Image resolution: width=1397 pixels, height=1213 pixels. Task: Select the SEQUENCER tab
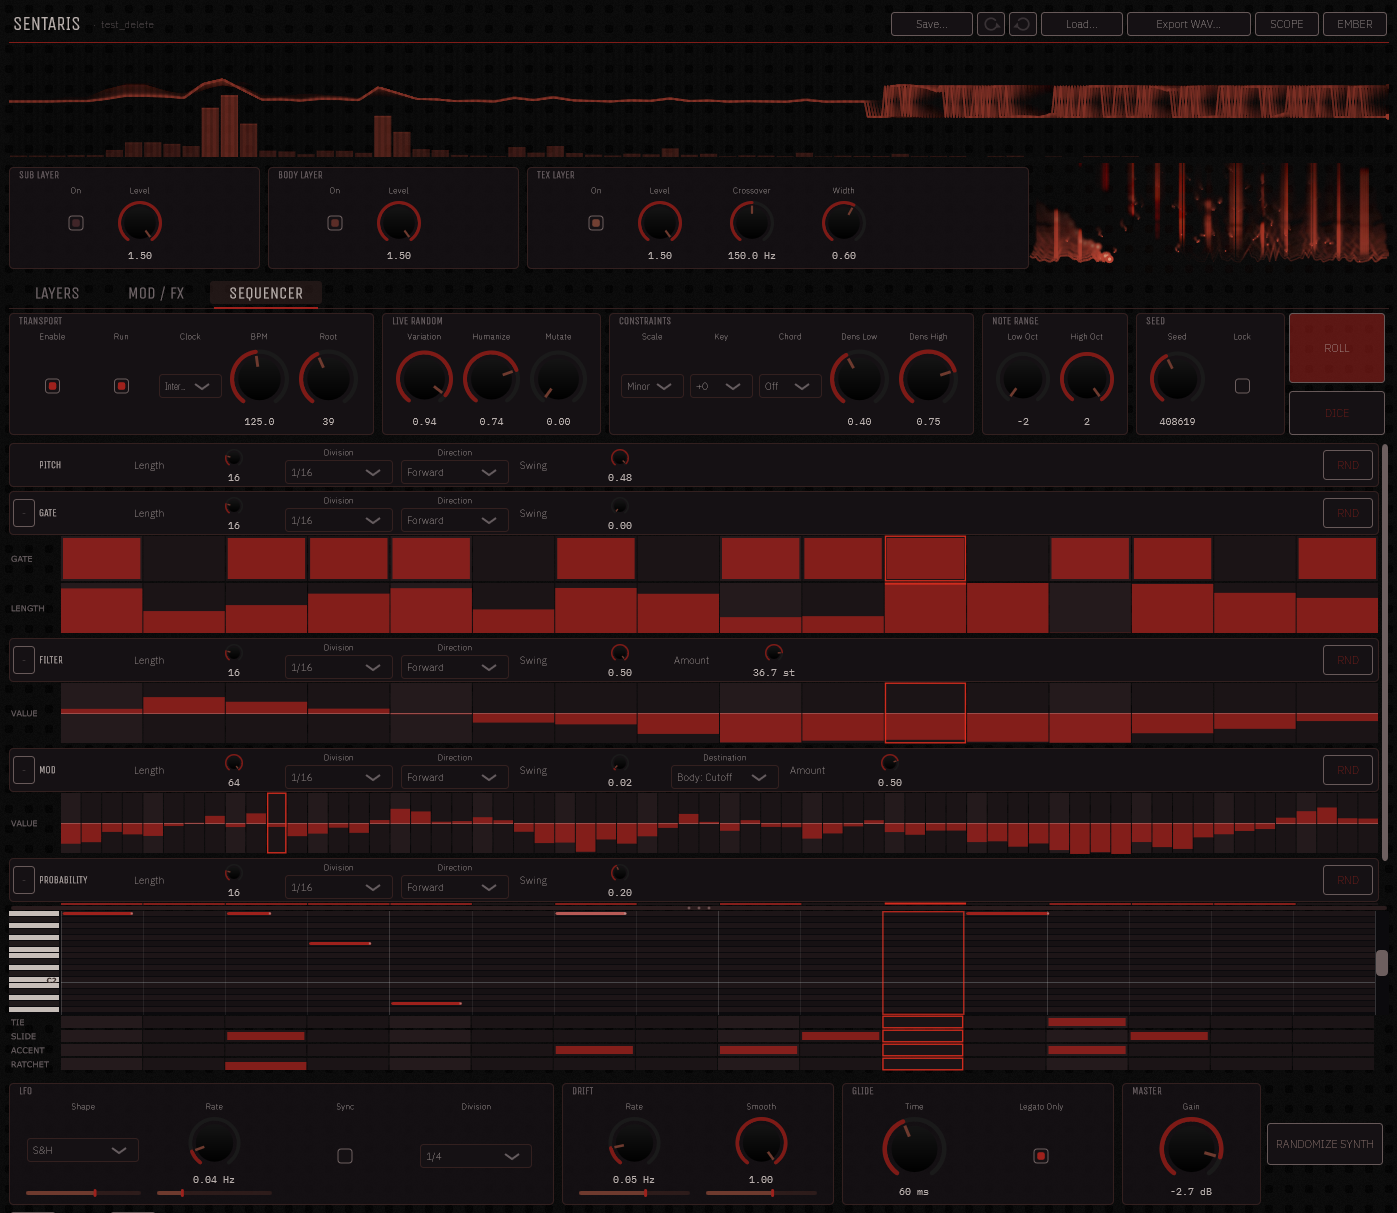tap(266, 293)
